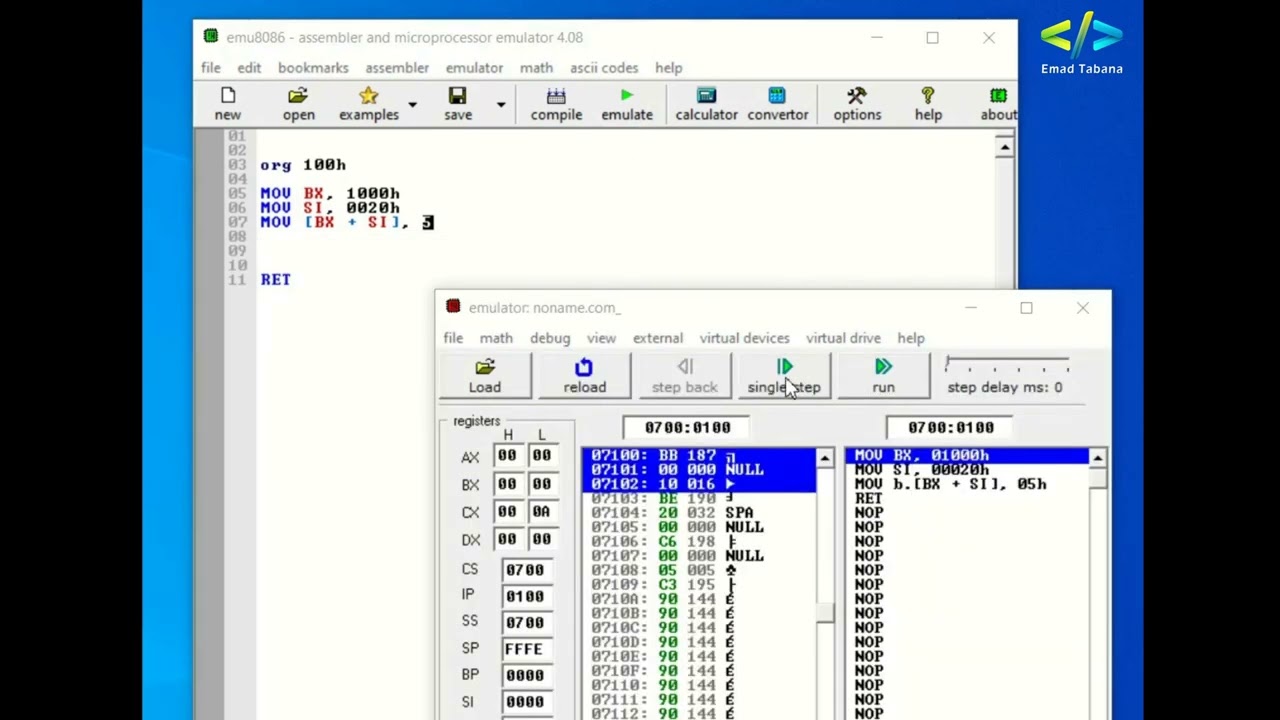Viewport: 1280px width, 720px height.
Task: Open the virtual devices menu
Action: pos(744,338)
